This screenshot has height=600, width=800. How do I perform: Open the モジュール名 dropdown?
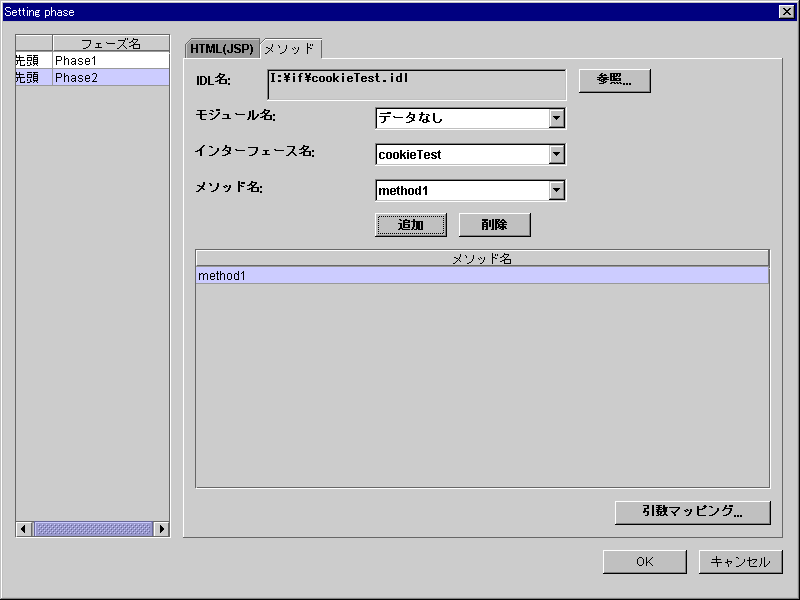point(558,118)
